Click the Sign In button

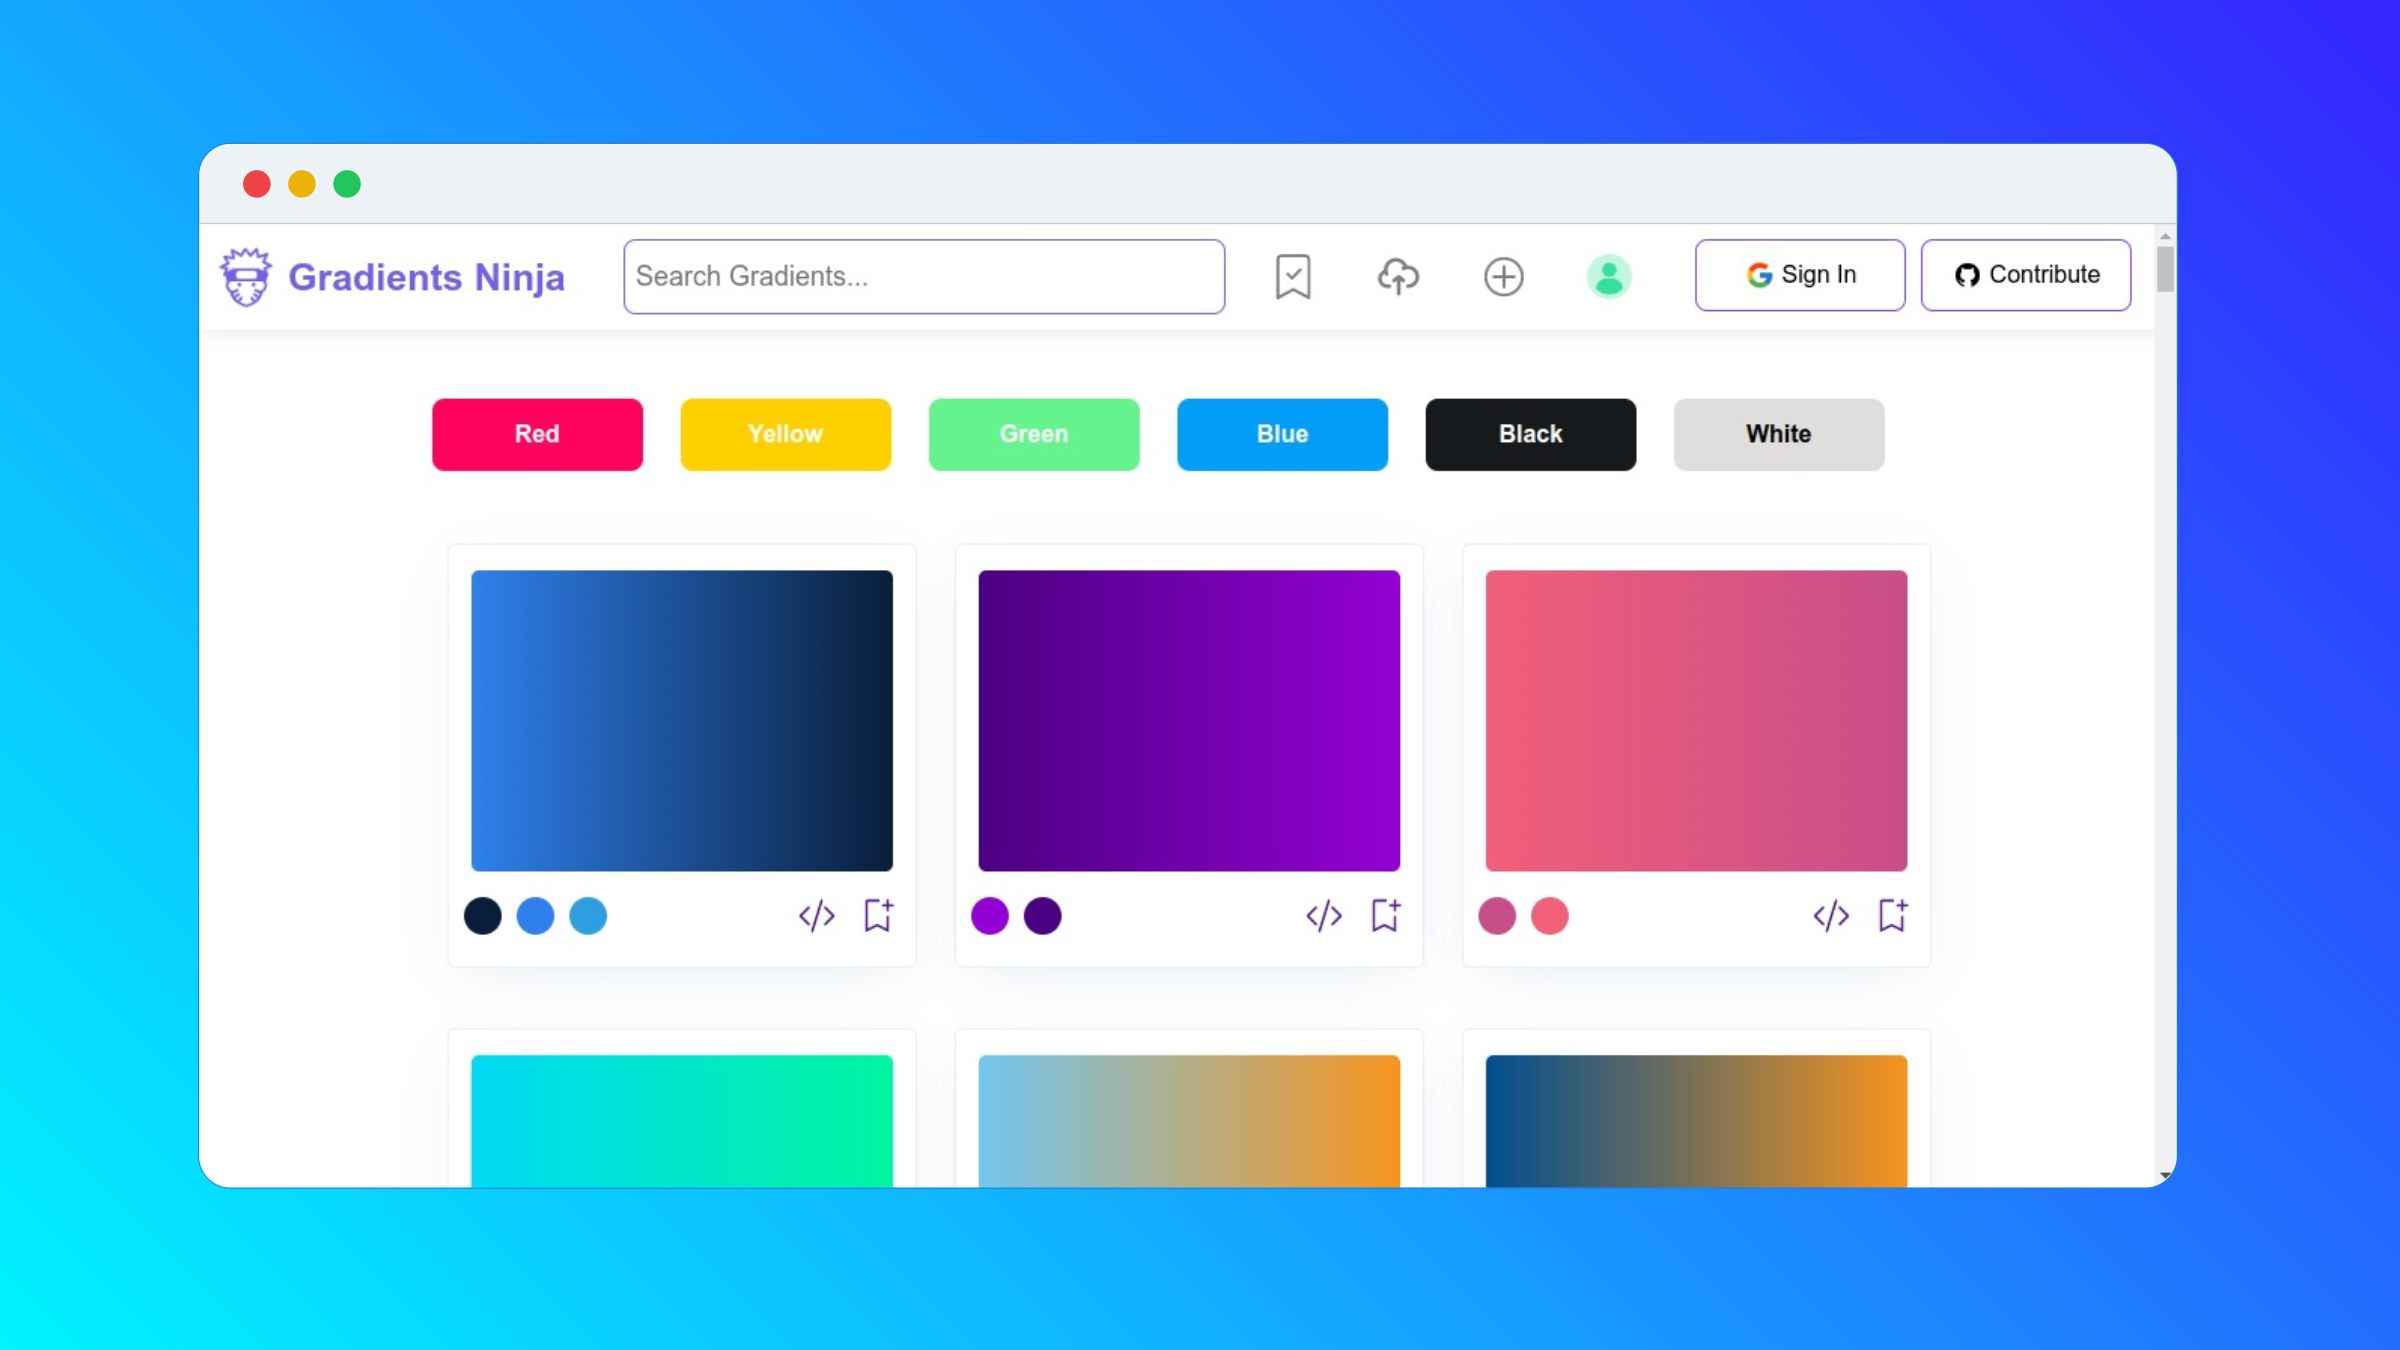[x=1800, y=274]
